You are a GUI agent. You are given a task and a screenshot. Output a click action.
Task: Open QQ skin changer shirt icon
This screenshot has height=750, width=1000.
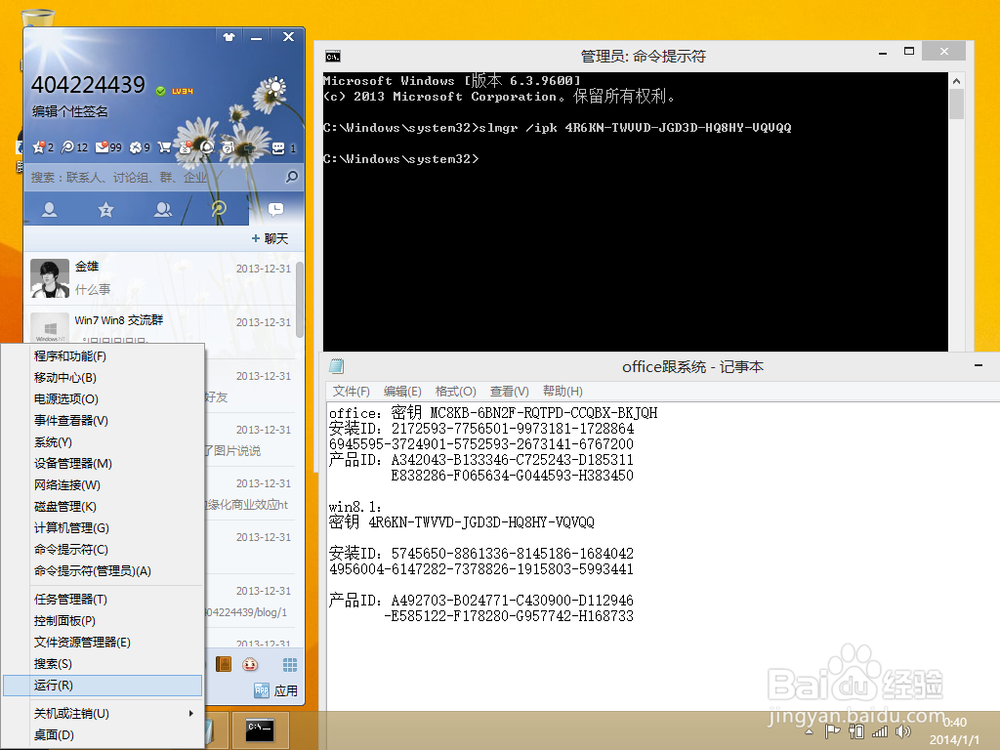(x=229, y=37)
